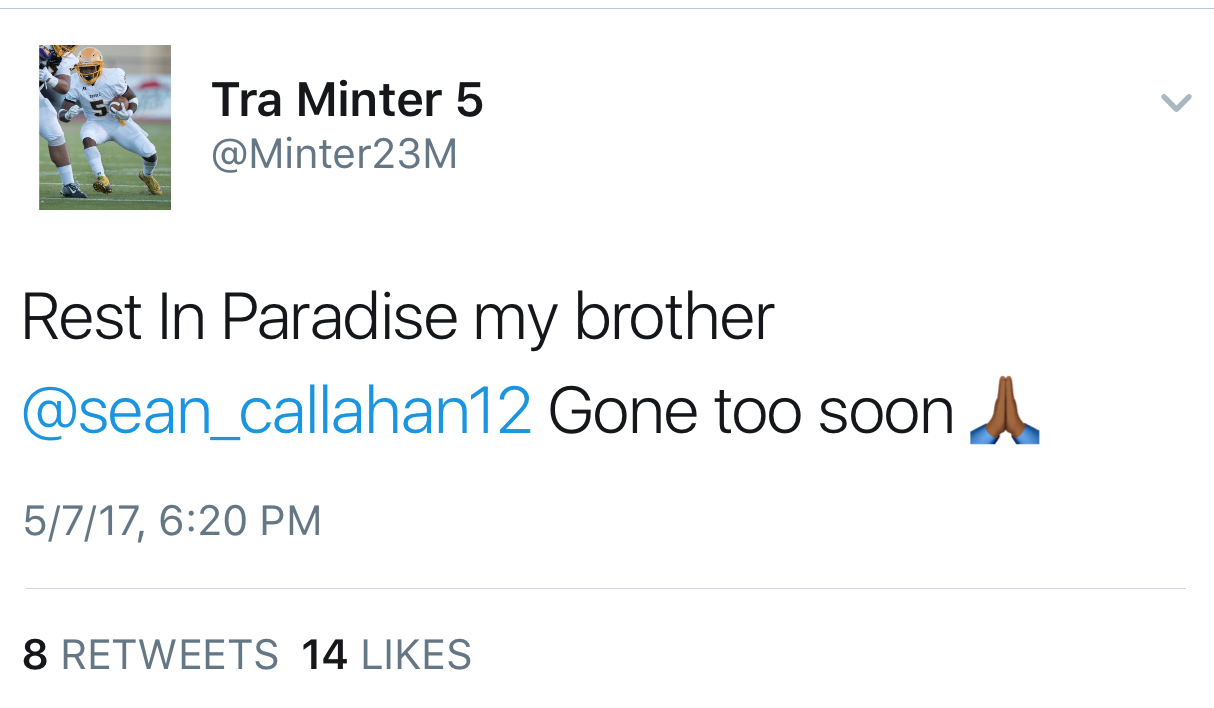Click the word "Paradise" in the tweet
This screenshot has height=708, width=1214.
[338, 317]
